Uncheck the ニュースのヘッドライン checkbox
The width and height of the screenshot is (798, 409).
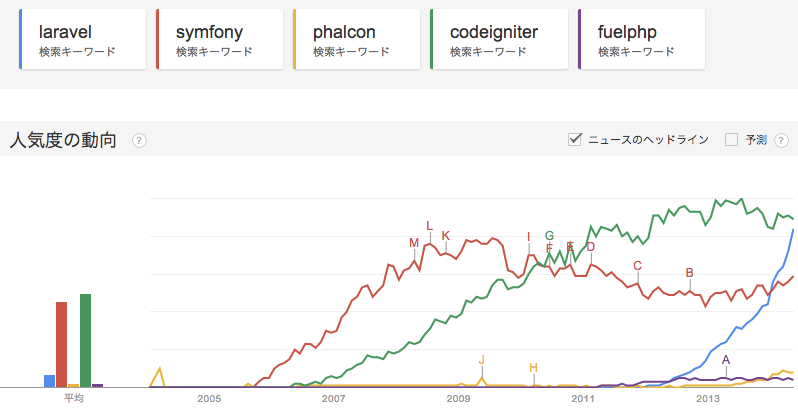click(x=575, y=139)
